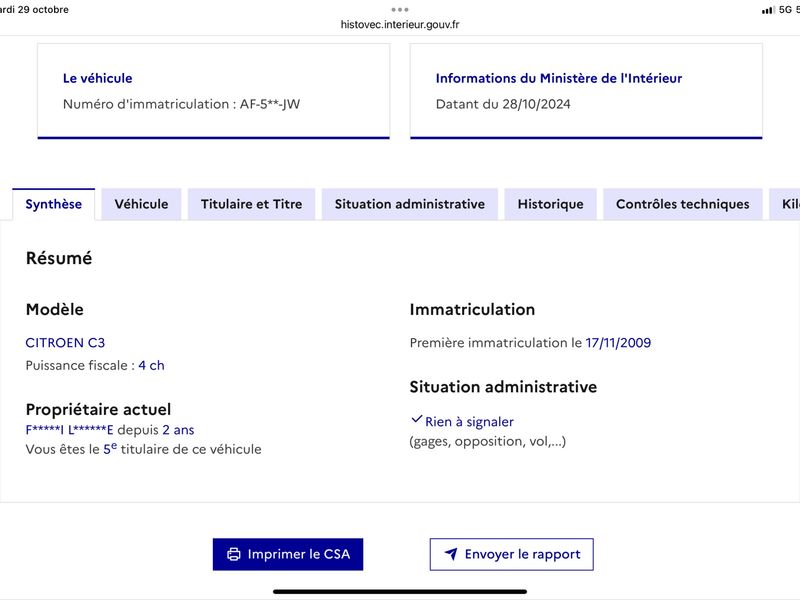Click the Envoyer le rapport button

tap(512, 554)
